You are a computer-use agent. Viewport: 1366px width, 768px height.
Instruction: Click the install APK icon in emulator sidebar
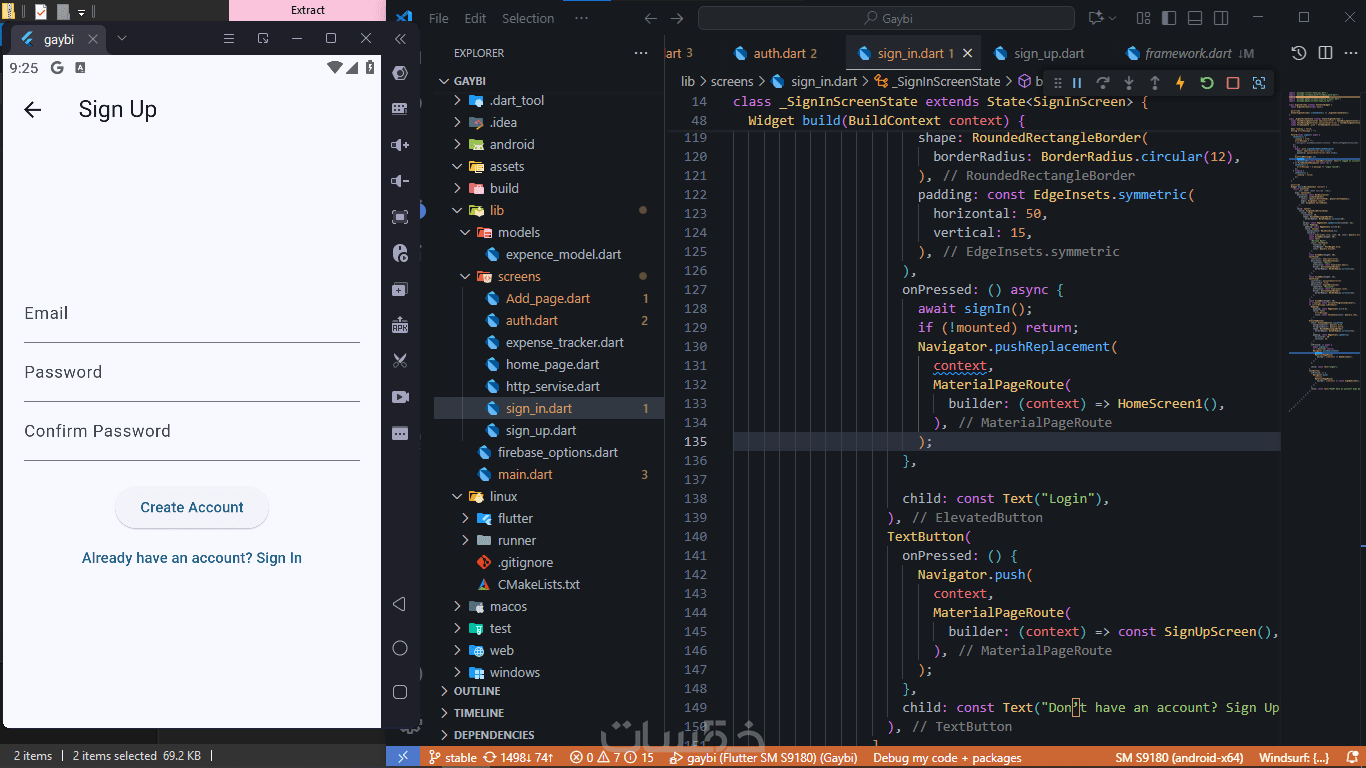click(400, 325)
